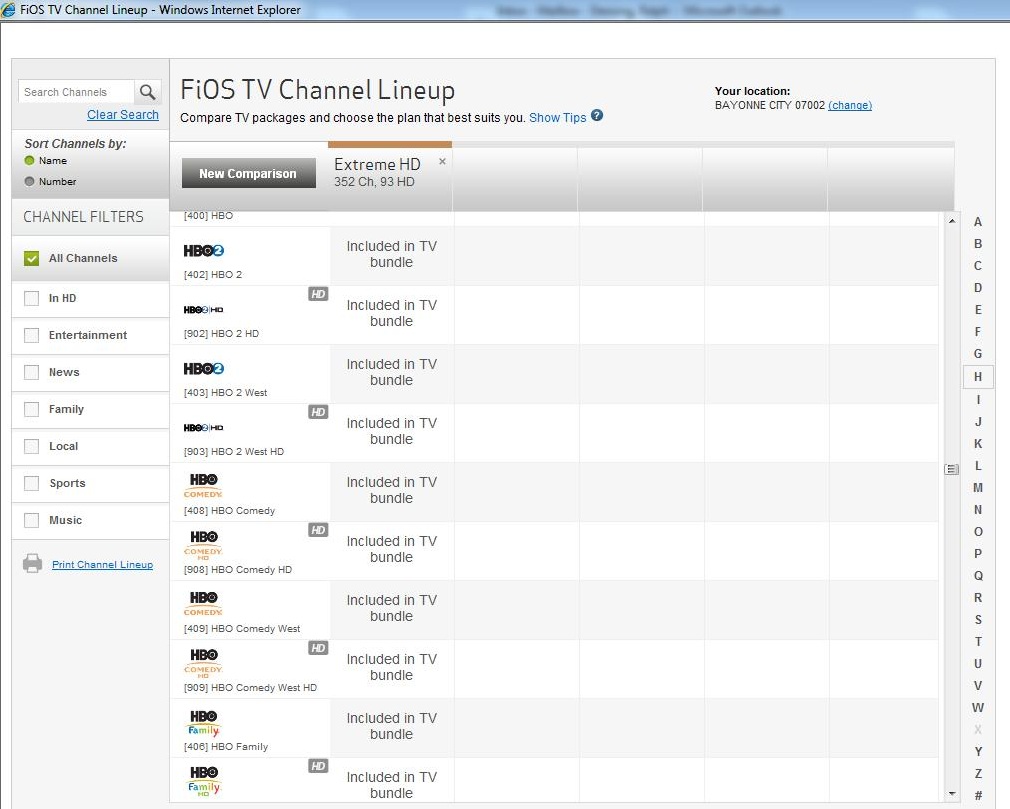Click Print Channel Lineup link

[x=102, y=564]
